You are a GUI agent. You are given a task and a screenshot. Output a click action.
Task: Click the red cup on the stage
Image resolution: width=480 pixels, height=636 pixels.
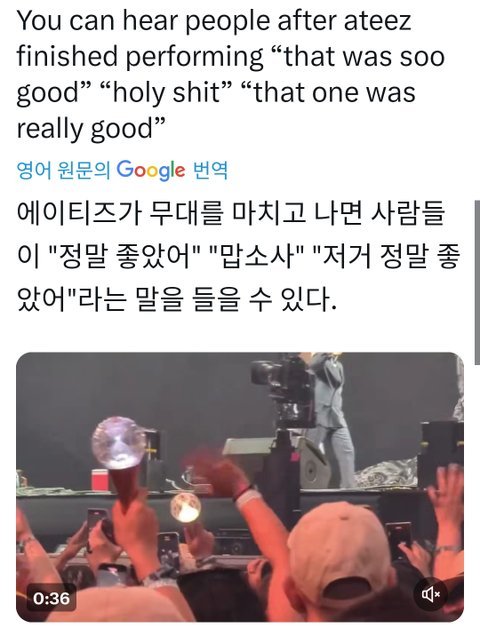(100, 480)
